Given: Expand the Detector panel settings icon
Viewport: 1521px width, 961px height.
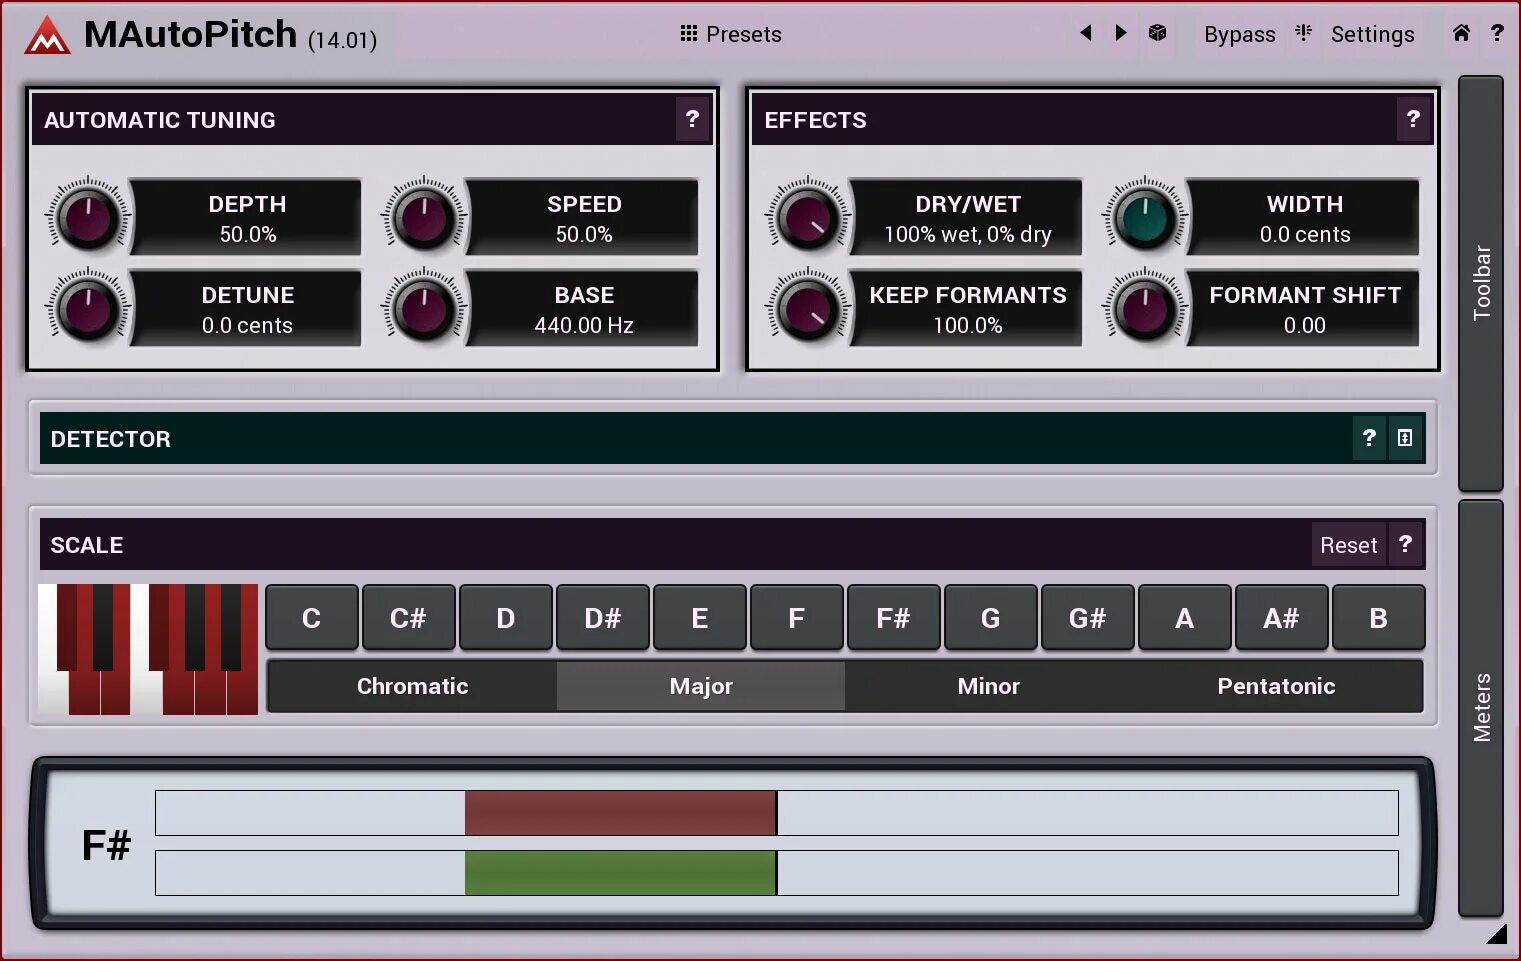Looking at the screenshot, I should pos(1405,438).
